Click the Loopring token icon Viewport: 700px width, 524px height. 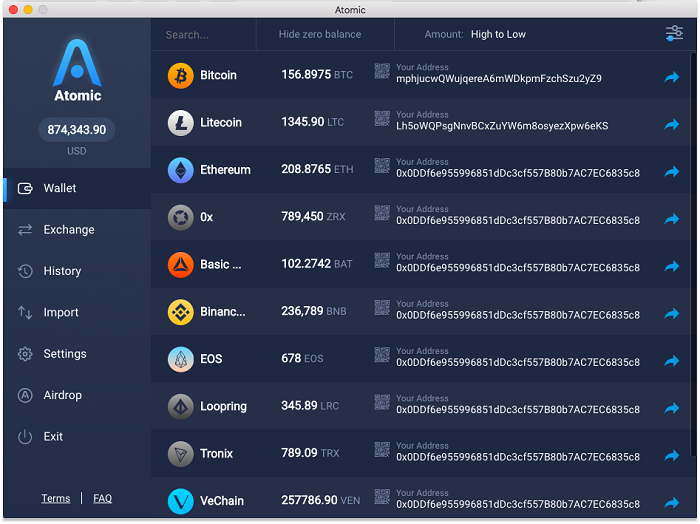pos(180,407)
